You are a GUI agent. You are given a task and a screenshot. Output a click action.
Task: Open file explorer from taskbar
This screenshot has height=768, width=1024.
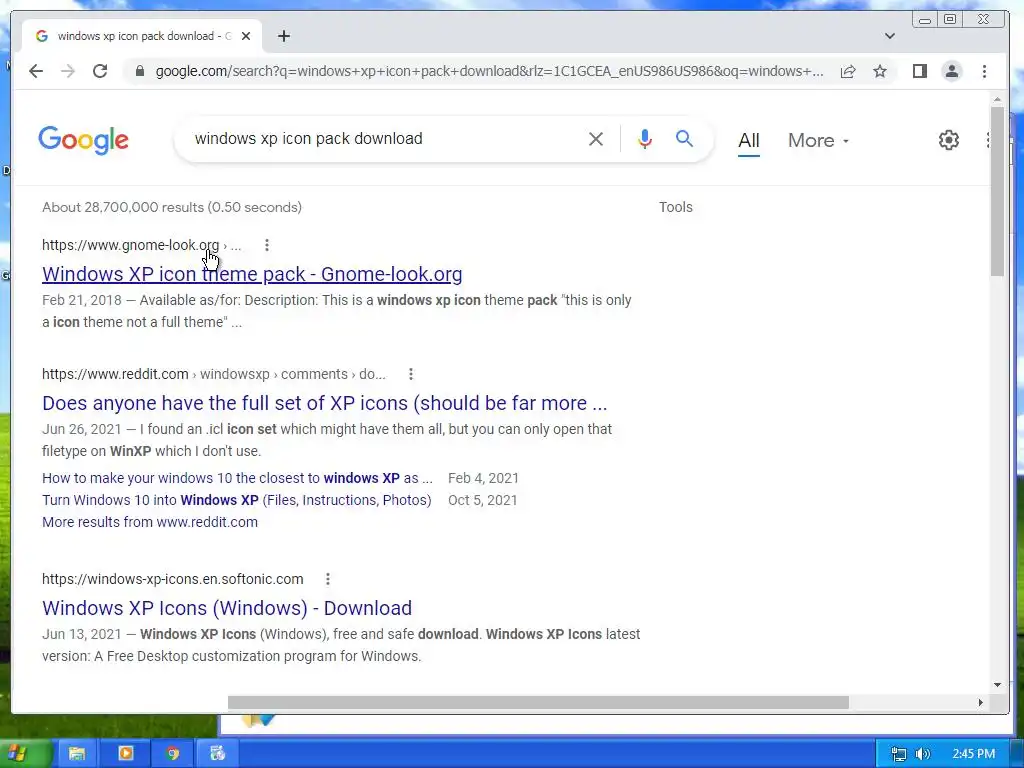(77, 754)
